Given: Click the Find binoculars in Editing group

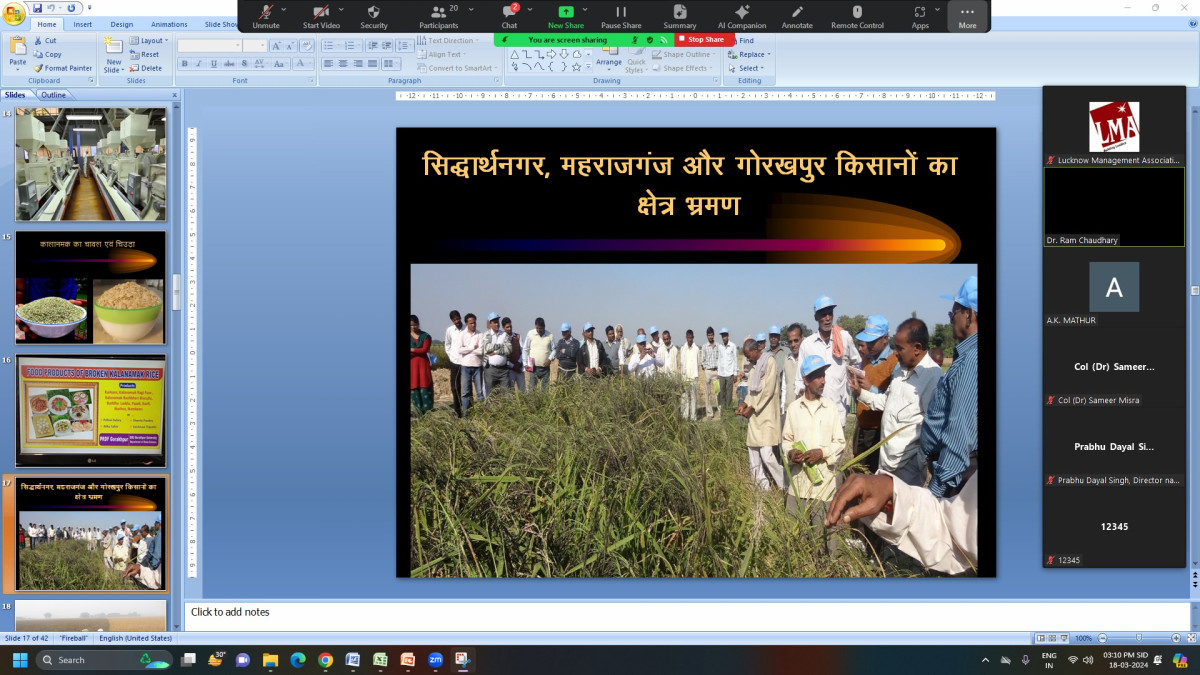Looking at the screenshot, I should 746,41.
